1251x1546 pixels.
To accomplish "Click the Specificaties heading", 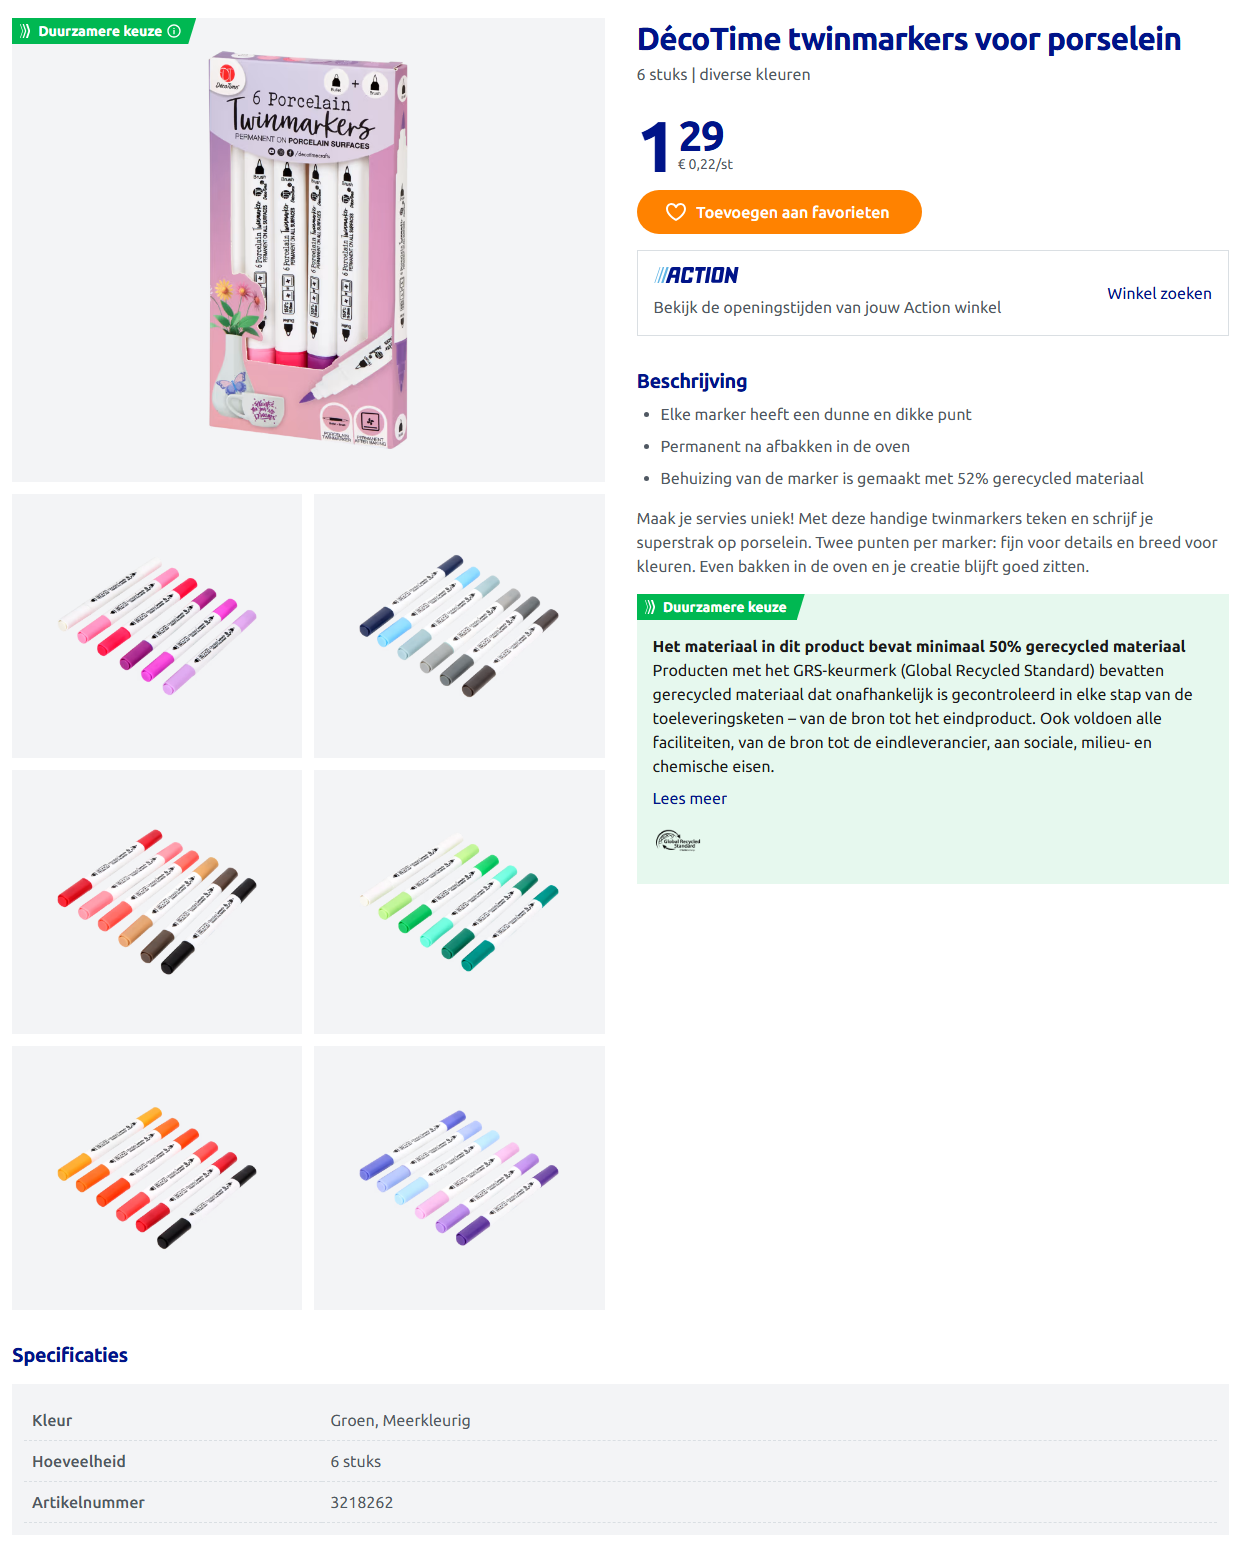I will coord(70,1355).
